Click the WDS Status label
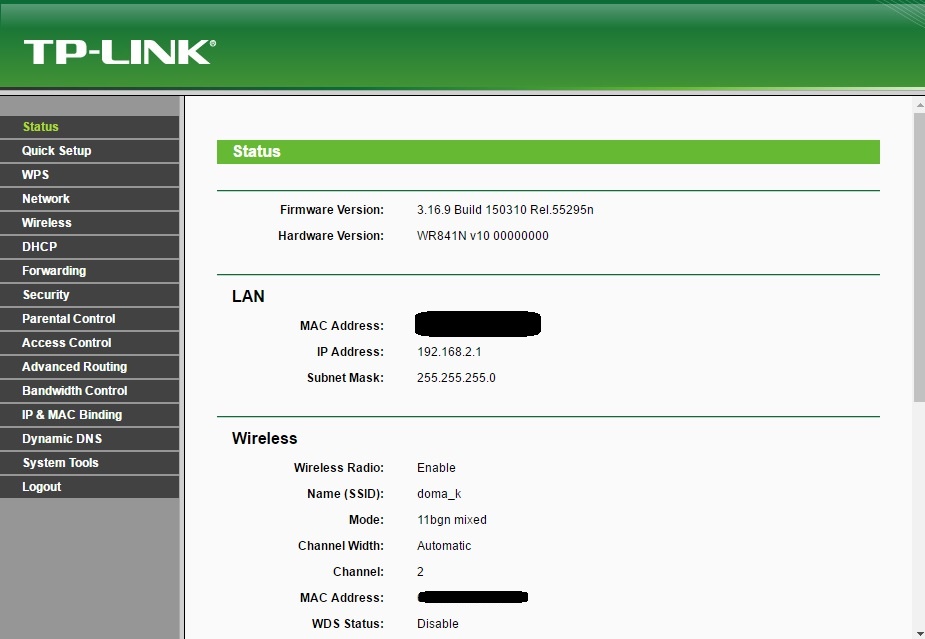The image size is (925, 639). tap(347, 624)
